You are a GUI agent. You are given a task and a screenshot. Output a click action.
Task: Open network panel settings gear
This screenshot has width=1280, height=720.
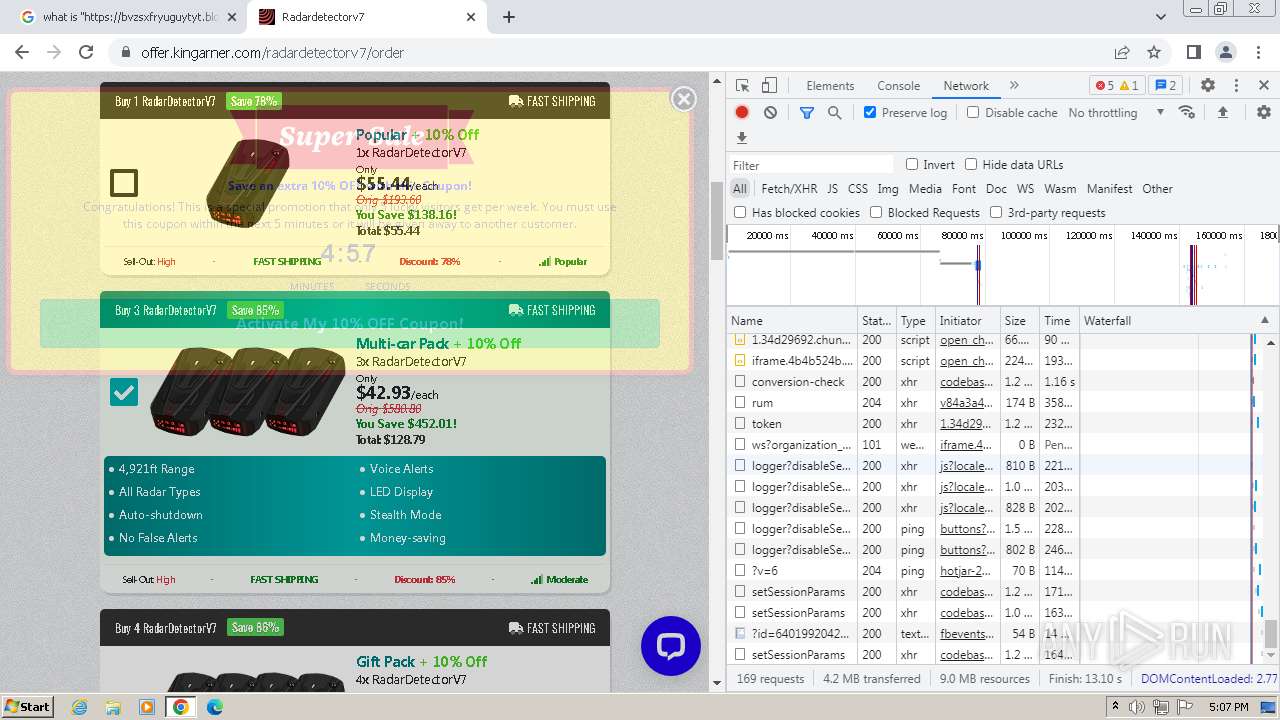pyautogui.click(x=1264, y=113)
